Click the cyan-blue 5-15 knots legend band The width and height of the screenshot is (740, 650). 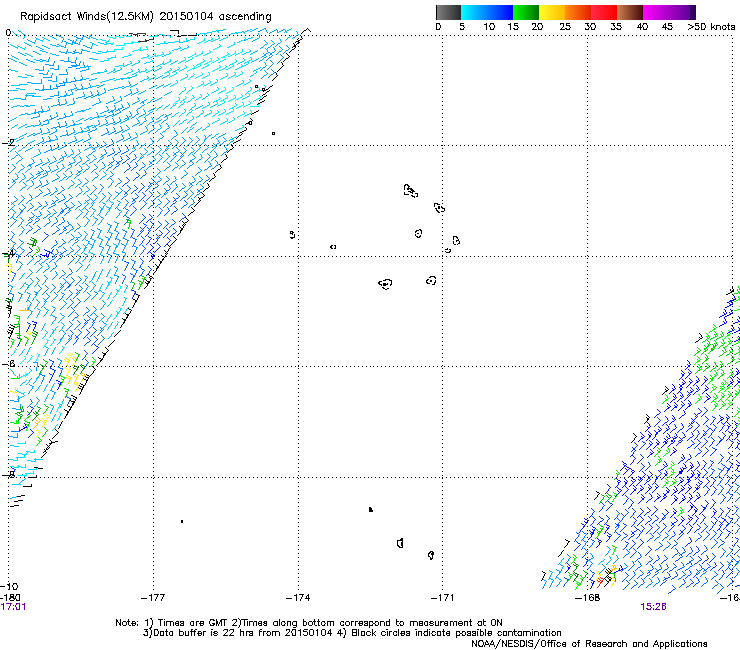[x=487, y=12]
